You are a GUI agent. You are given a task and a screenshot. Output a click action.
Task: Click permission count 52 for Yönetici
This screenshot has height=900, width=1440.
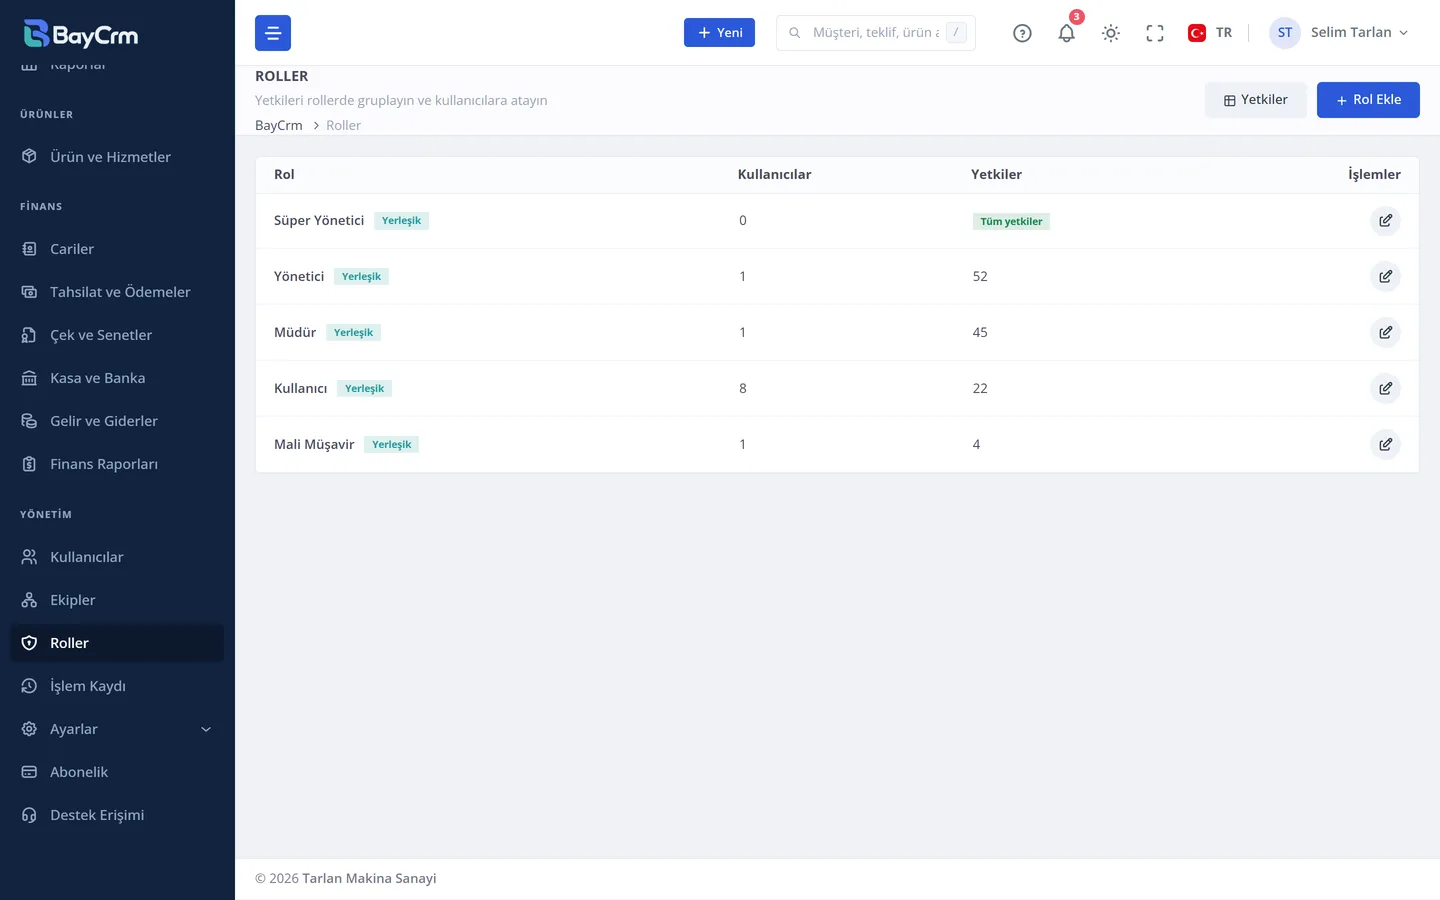tap(980, 277)
